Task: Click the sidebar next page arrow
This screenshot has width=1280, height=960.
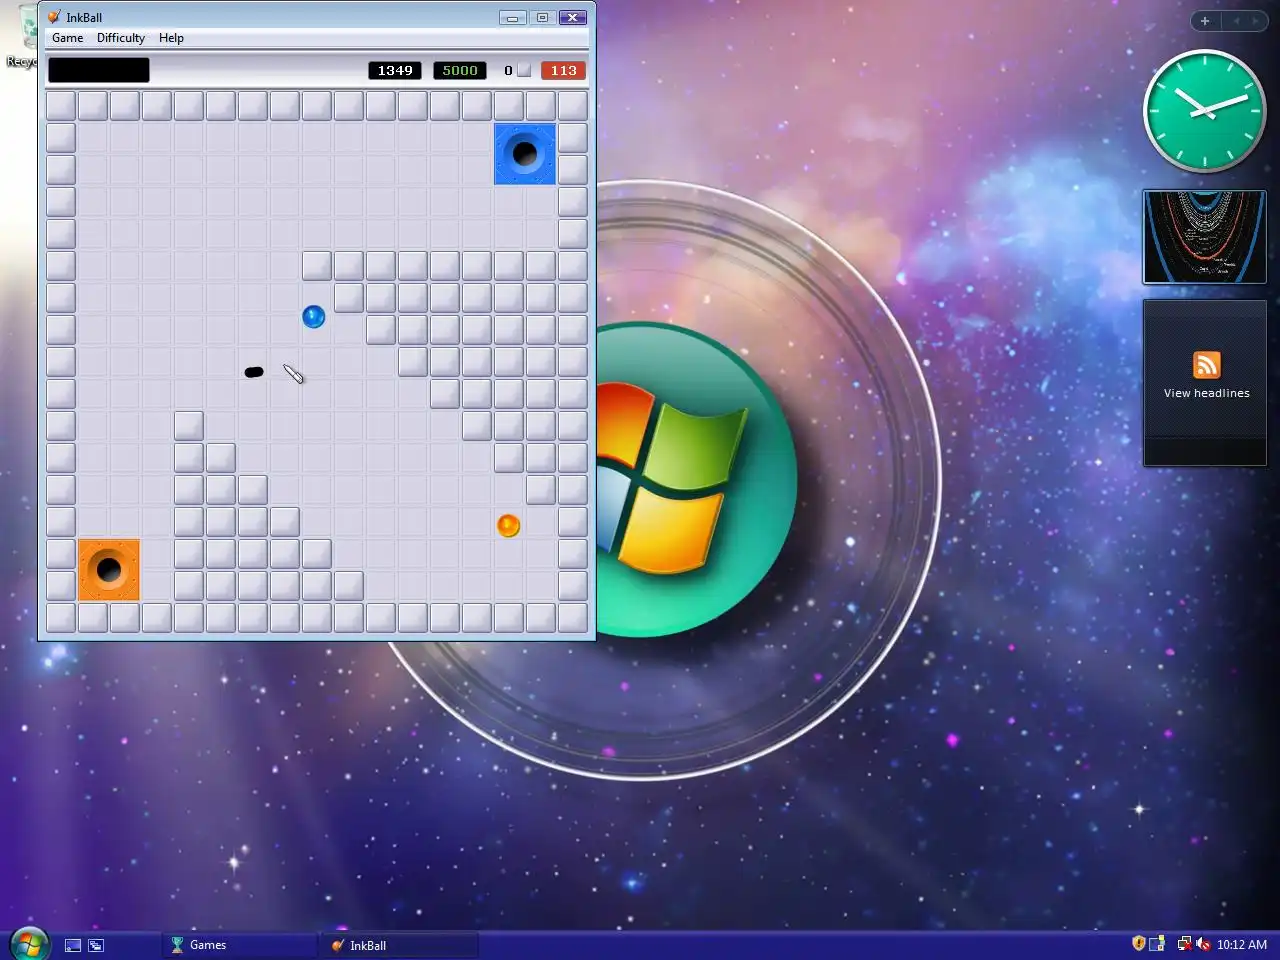Action: (1256, 21)
